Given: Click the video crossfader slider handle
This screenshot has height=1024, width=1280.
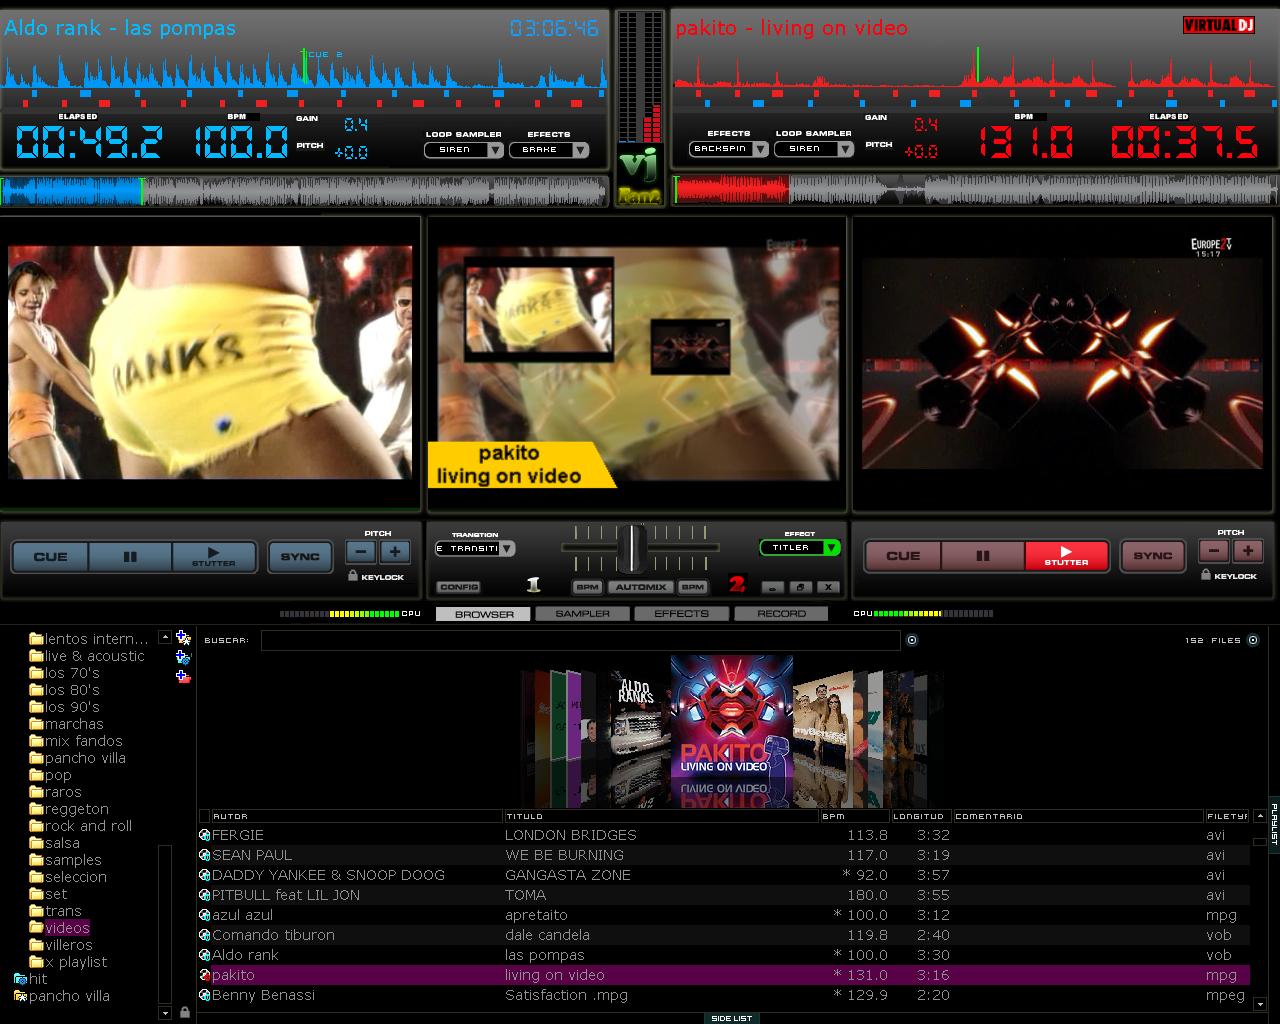Looking at the screenshot, I should (x=631, y=547).
